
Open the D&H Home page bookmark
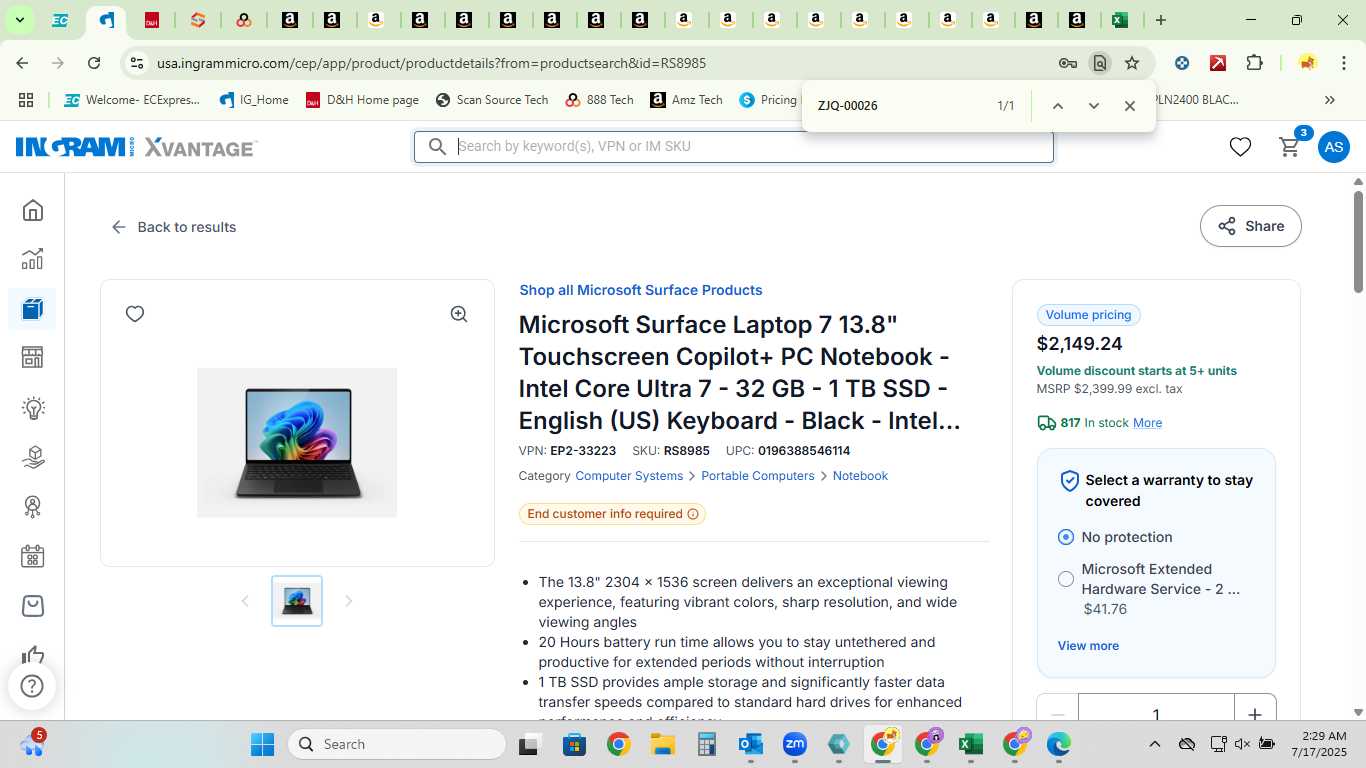point(362,100)
